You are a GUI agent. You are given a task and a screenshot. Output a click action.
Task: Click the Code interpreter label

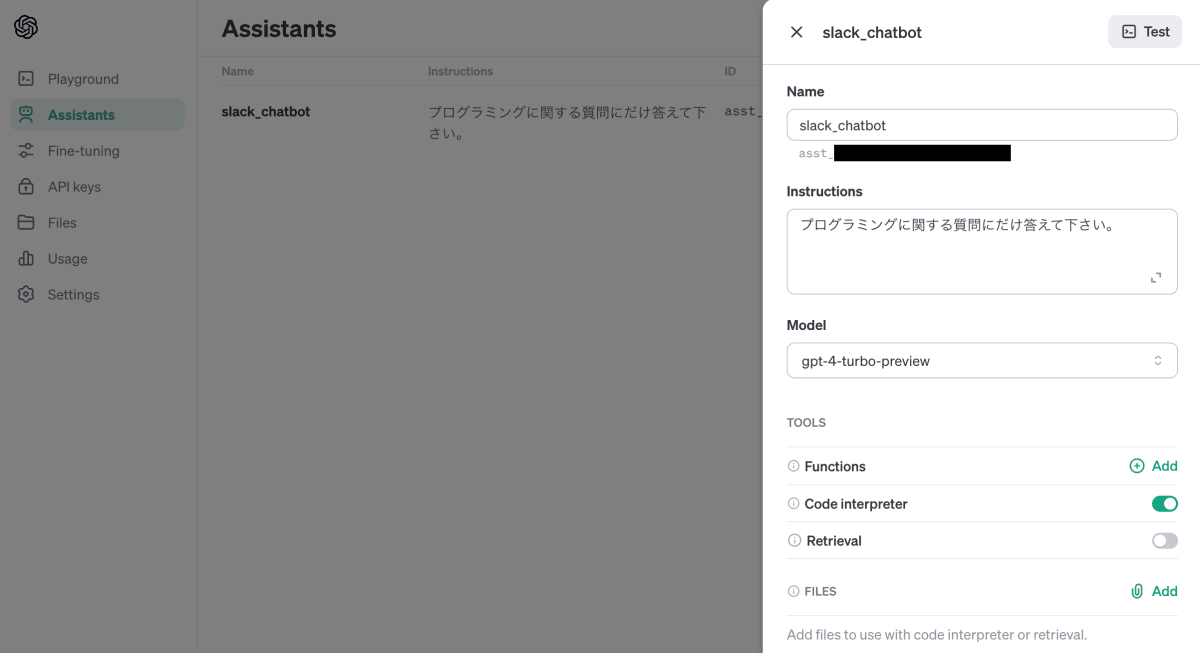click(x=856, y=504)
